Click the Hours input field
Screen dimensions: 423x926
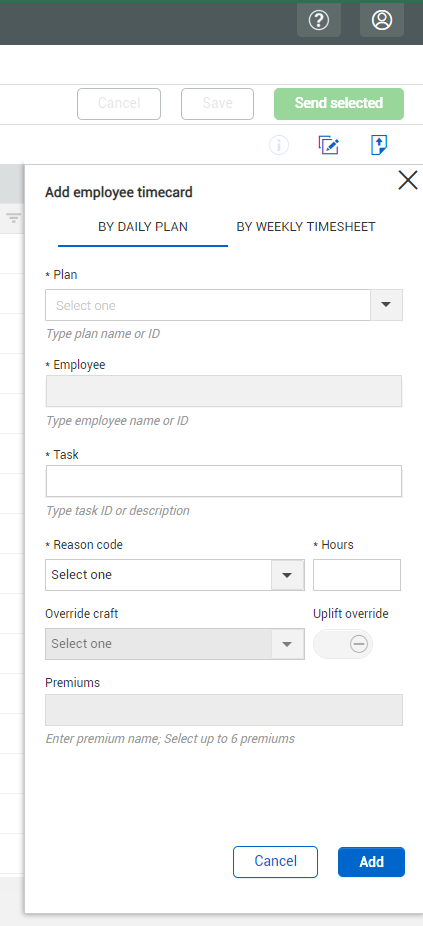(357, 575)
